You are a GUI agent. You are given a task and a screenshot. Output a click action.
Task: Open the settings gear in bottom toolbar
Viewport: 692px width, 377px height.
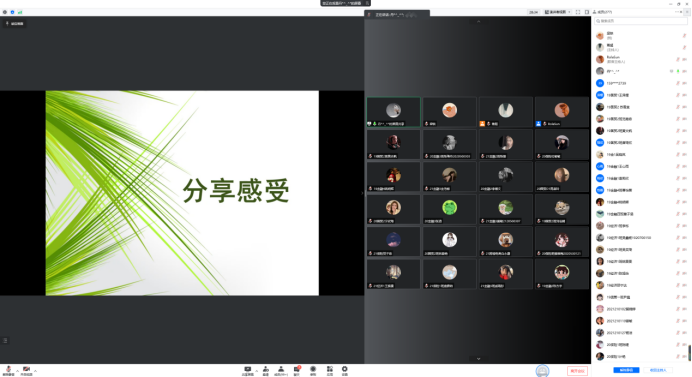point(345,371)
